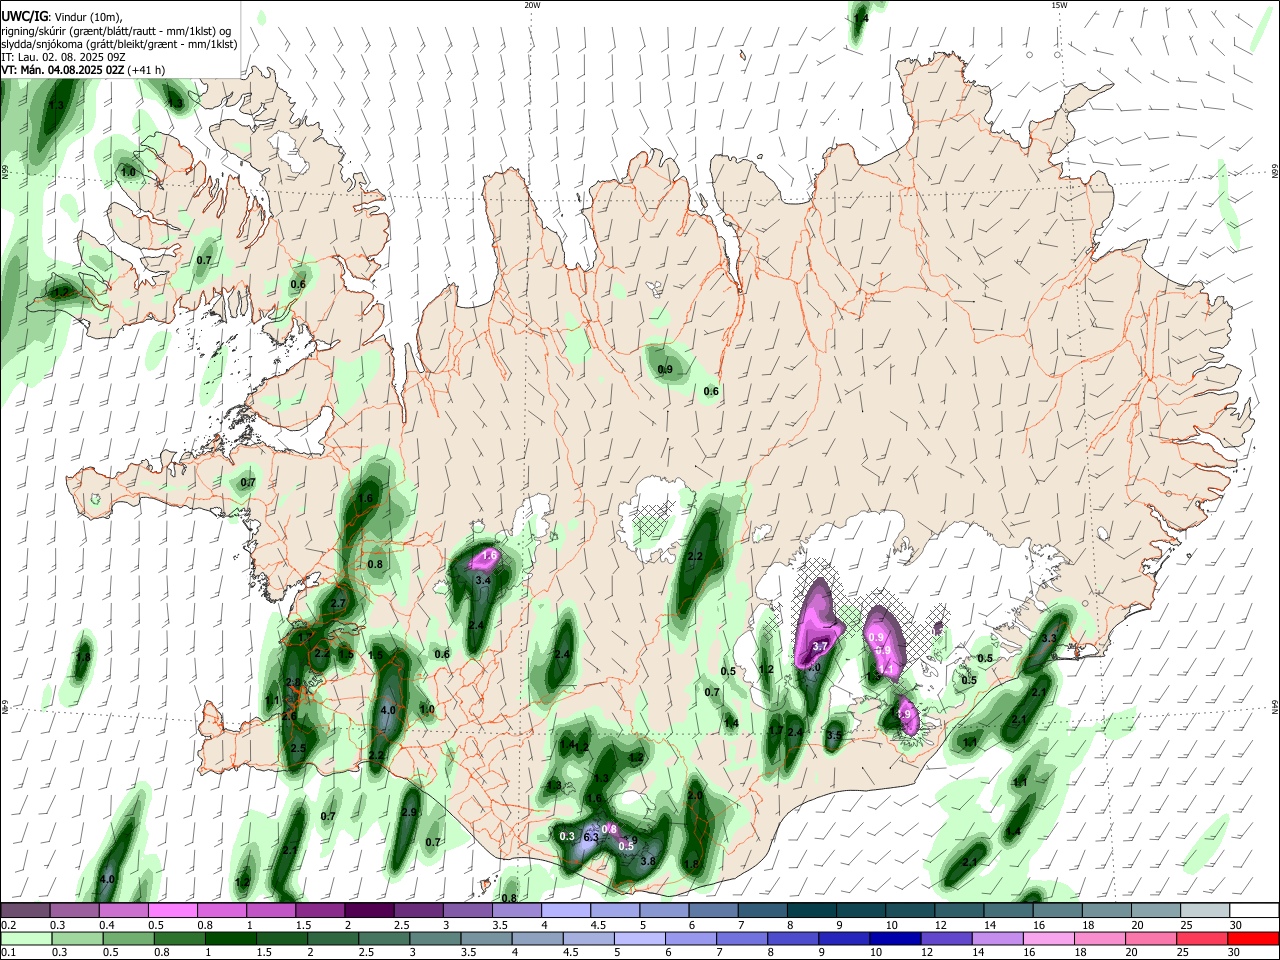Select the red swatch labeled 25 in the bottom legend row
Image resolution: width=1280 pixels, height=960 pixels.
1203,938
